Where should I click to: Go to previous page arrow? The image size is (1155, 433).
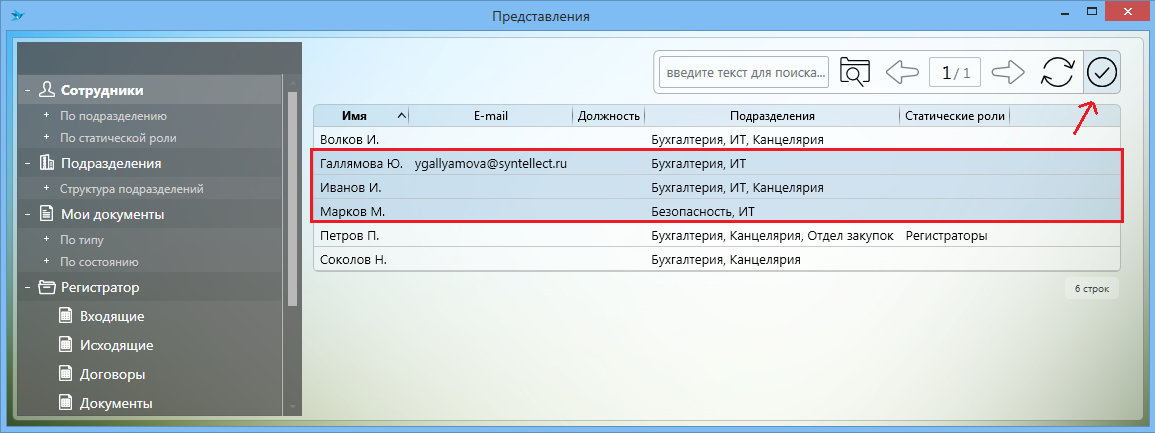tap(902, 72)
